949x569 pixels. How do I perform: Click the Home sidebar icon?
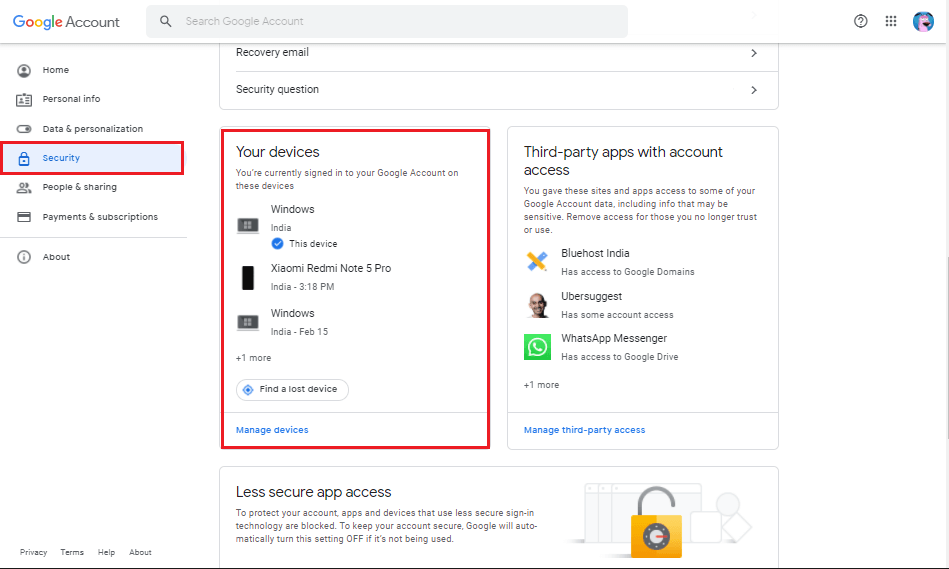[24, 71]
